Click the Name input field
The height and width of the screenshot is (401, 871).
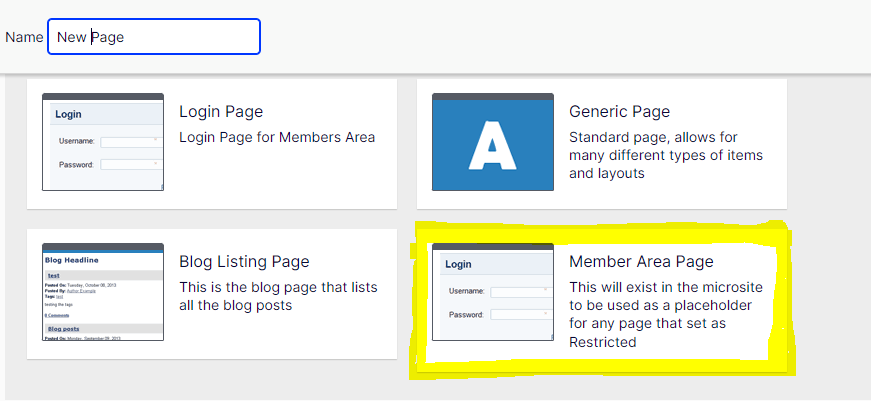153,37
